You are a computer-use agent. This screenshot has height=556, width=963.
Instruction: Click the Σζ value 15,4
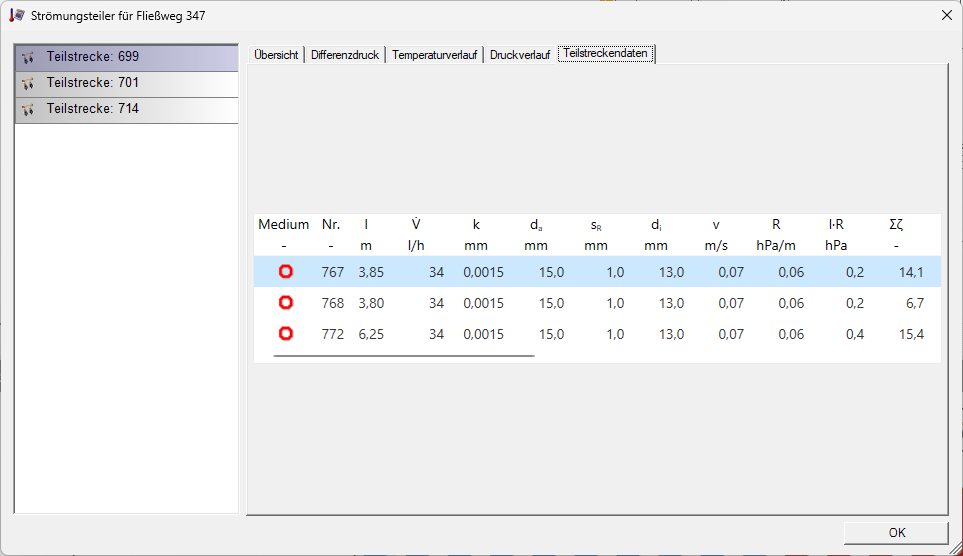pyautogui.click(x=911, y=334)
